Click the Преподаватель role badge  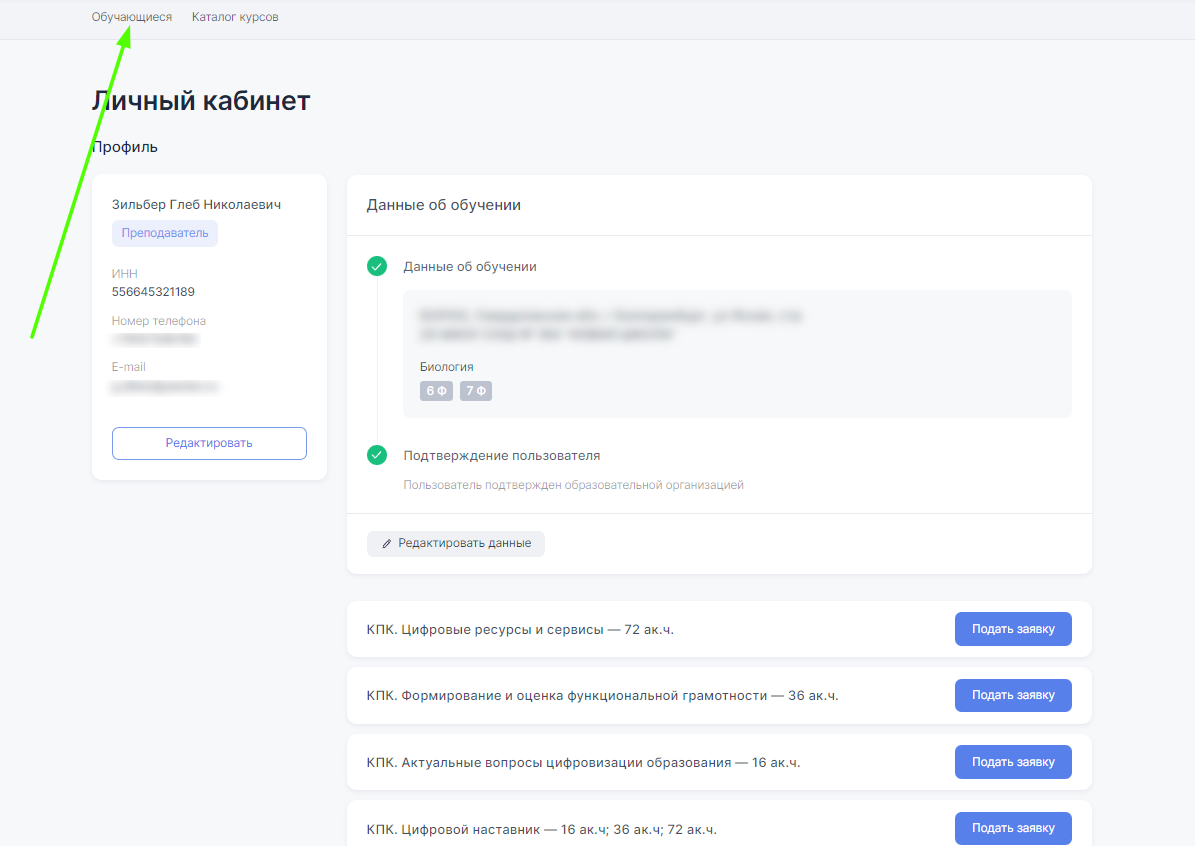pos(165,233)
